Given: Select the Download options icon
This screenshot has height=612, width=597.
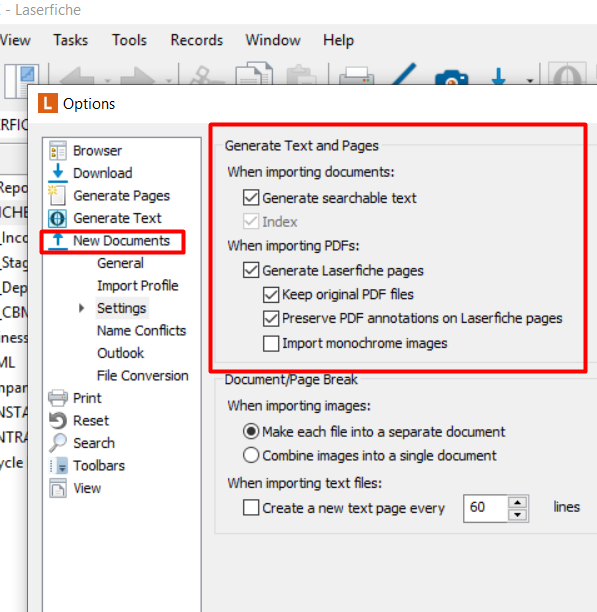Looking at the screenshot, I should 58,173.
